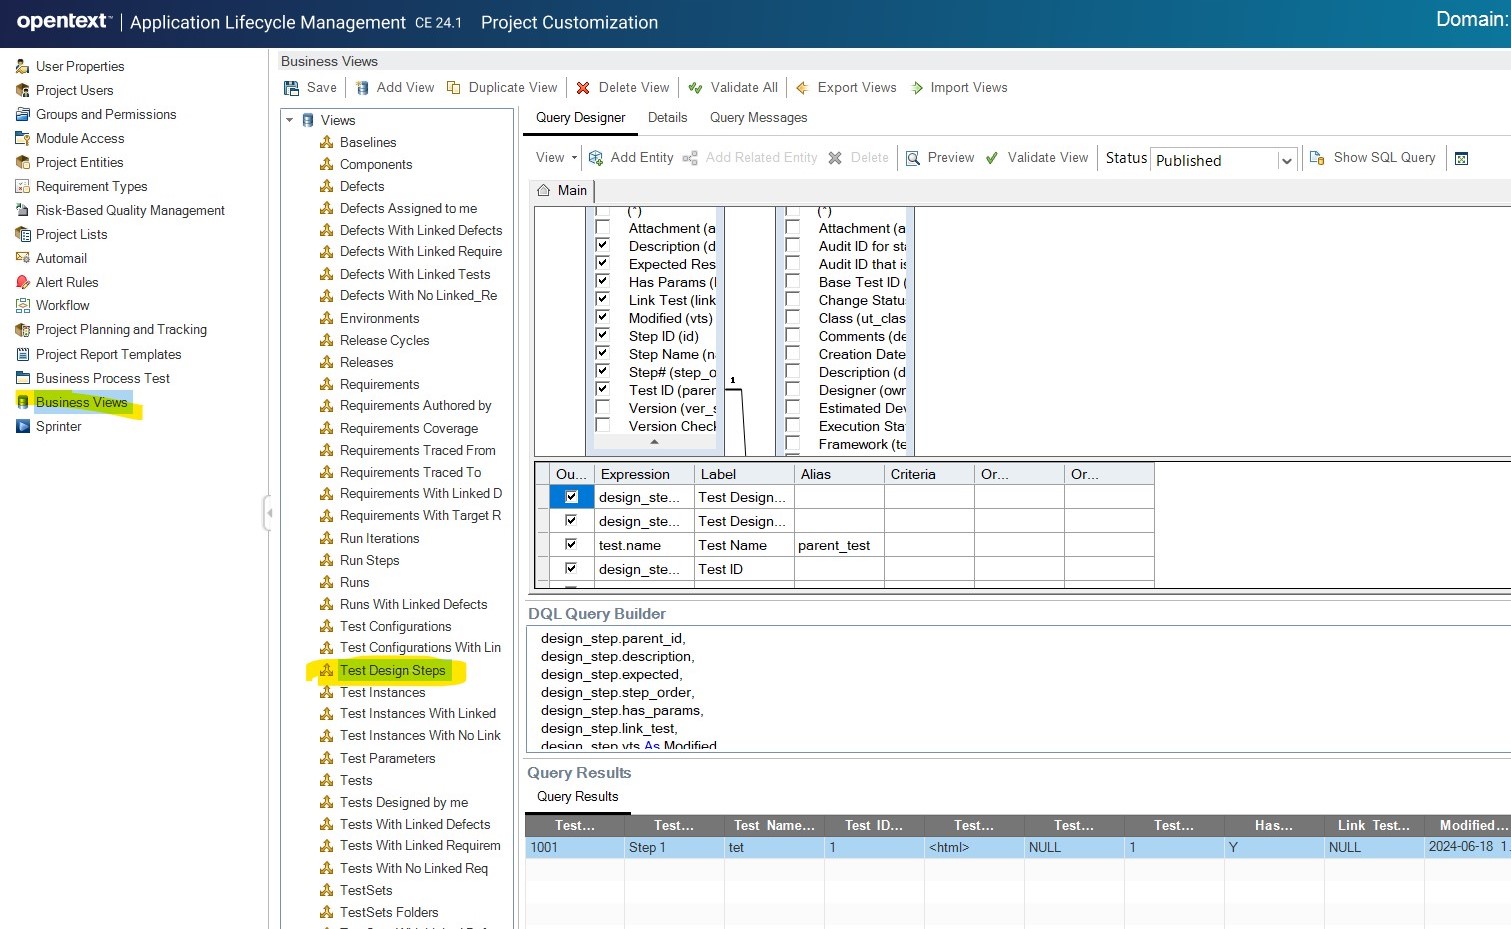
Task: Click the Export Views icon
Action: point(802,88)
